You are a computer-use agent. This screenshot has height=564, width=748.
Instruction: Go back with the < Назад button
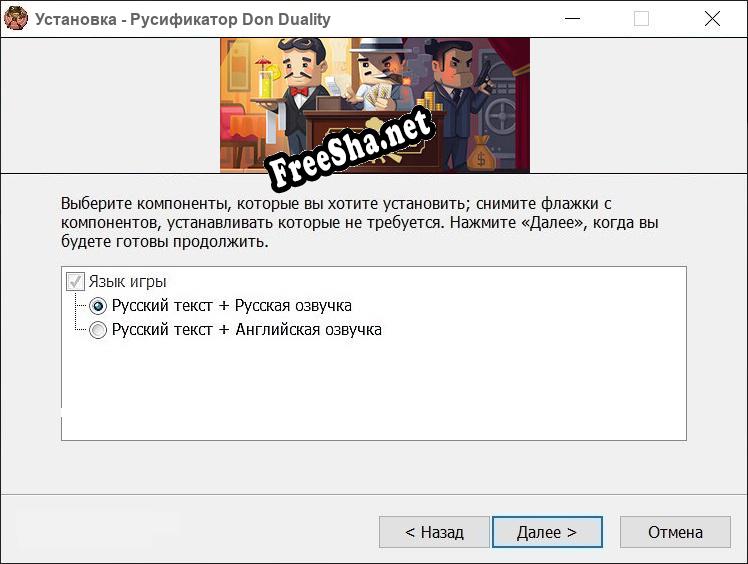coord(434,532)
